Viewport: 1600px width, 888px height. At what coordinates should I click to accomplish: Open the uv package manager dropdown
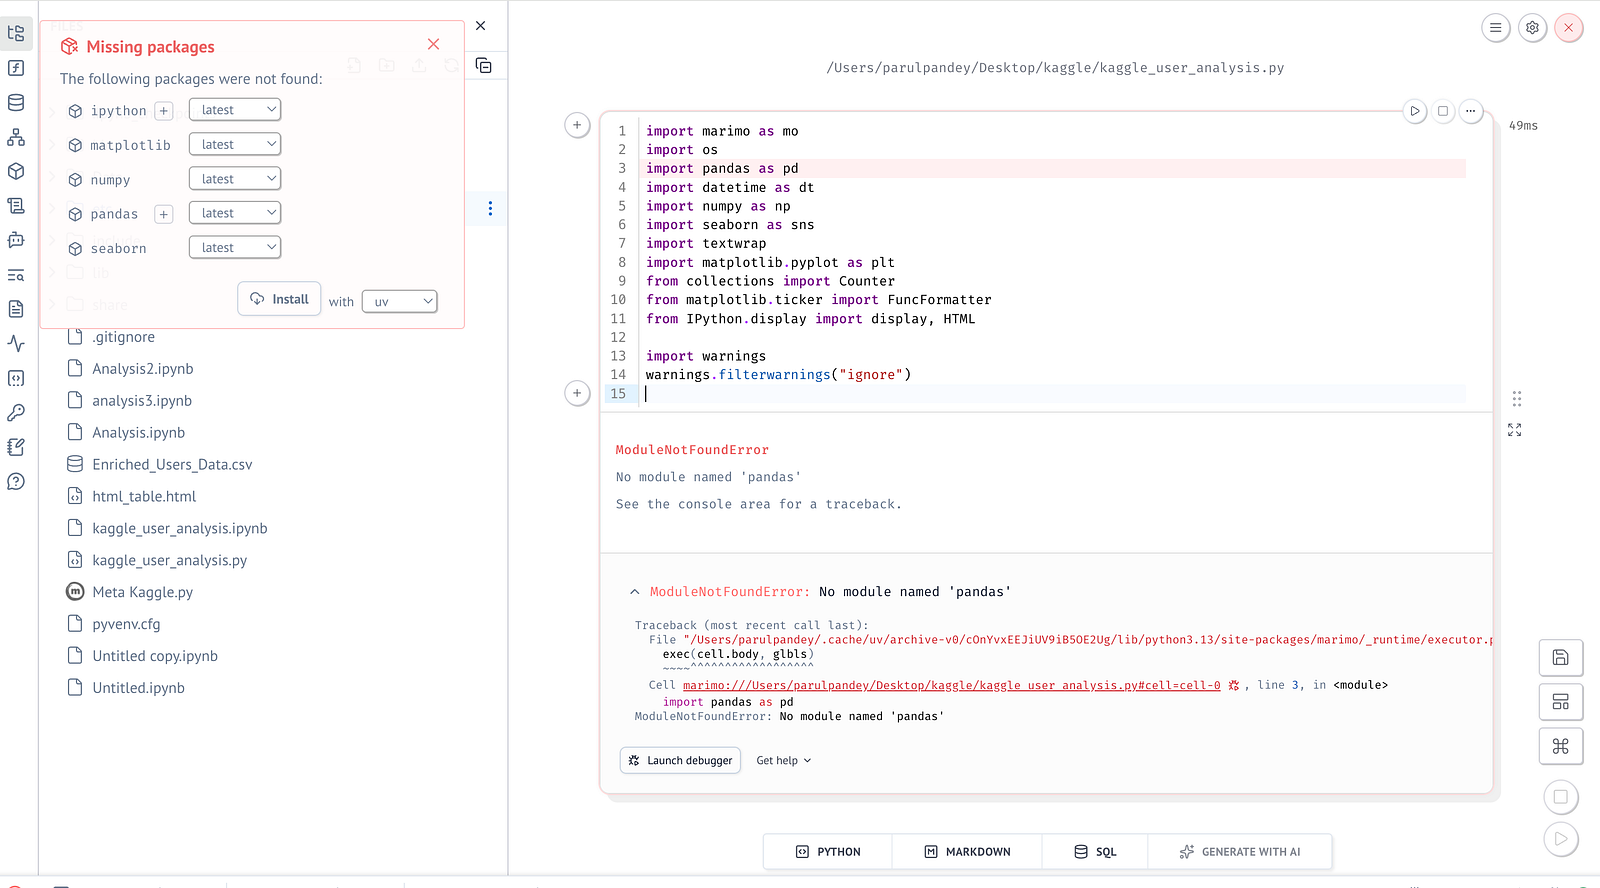400,301
